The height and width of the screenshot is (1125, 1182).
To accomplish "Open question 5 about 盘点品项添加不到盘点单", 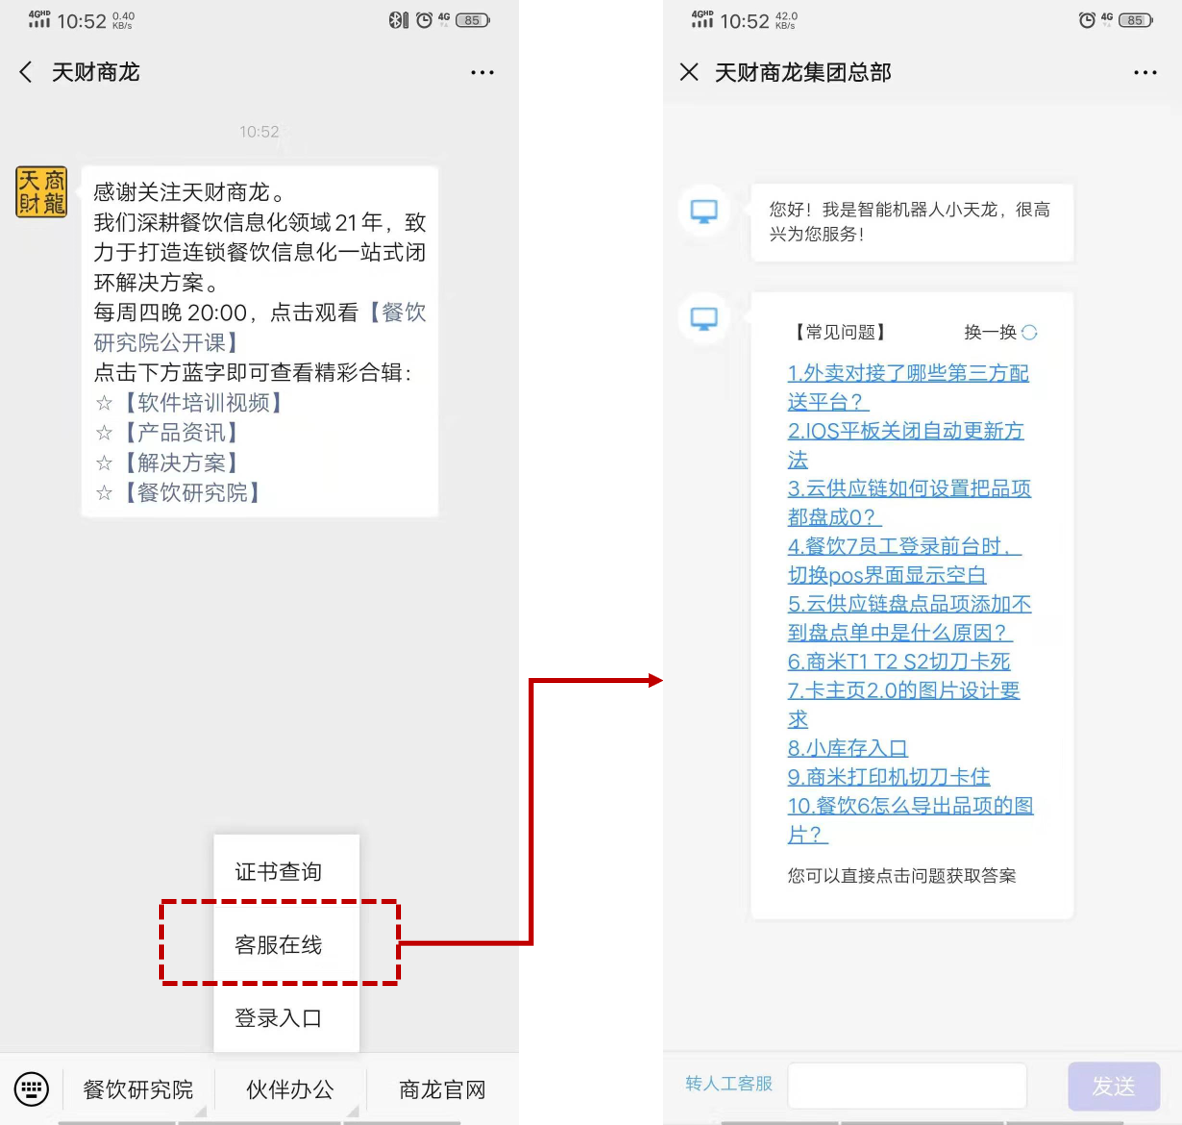I will [909, 618].
